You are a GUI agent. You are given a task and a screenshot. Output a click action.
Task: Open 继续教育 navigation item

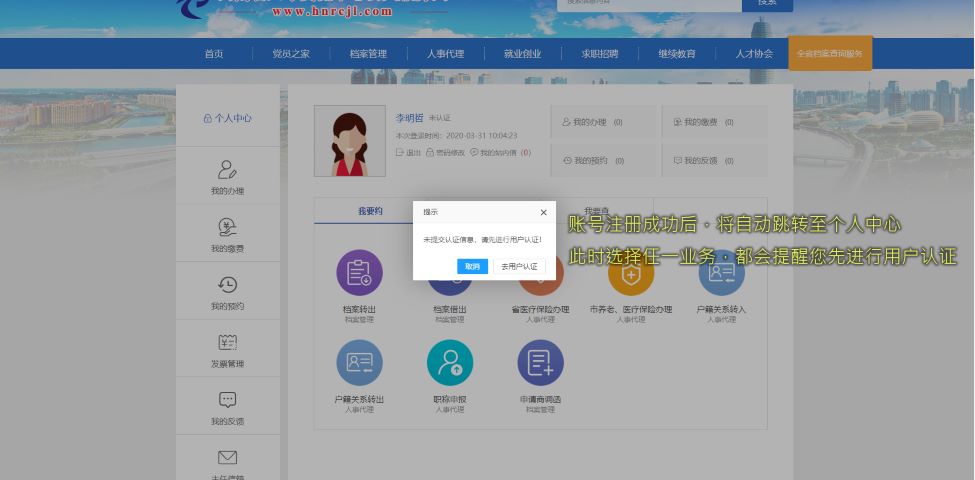[677, 54]
